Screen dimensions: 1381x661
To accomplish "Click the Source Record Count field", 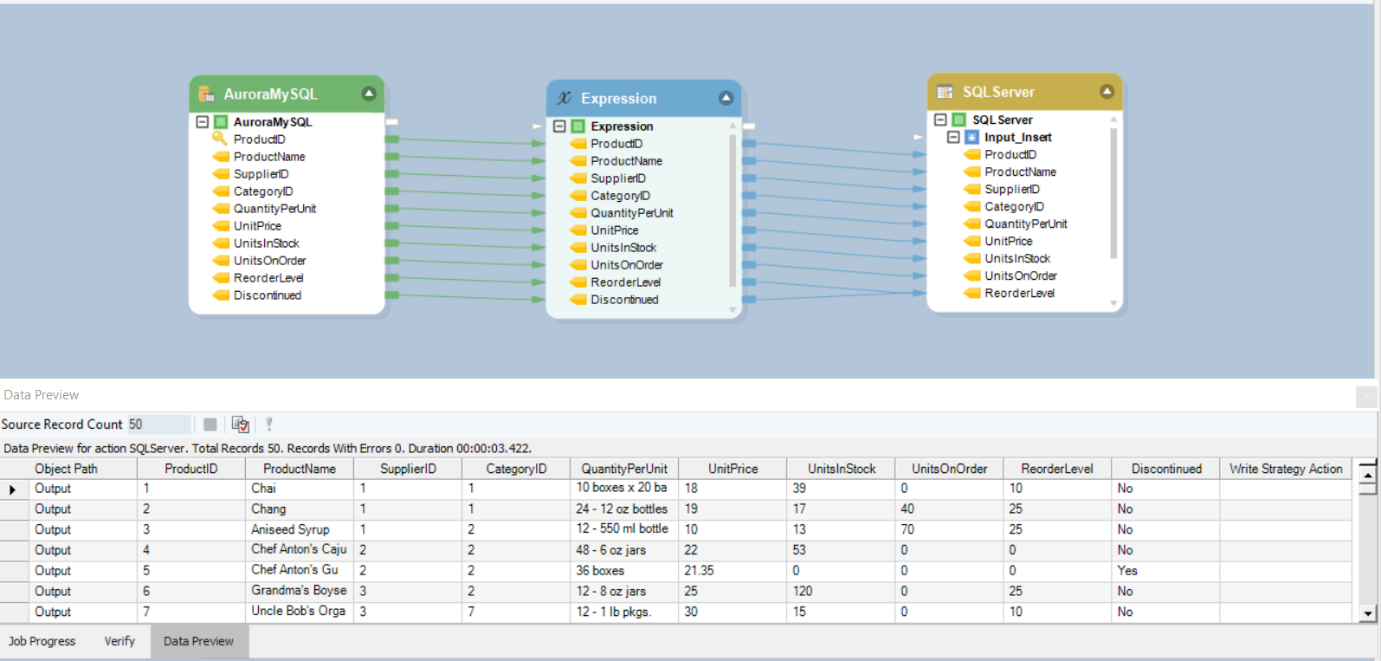I will (158, 425).
